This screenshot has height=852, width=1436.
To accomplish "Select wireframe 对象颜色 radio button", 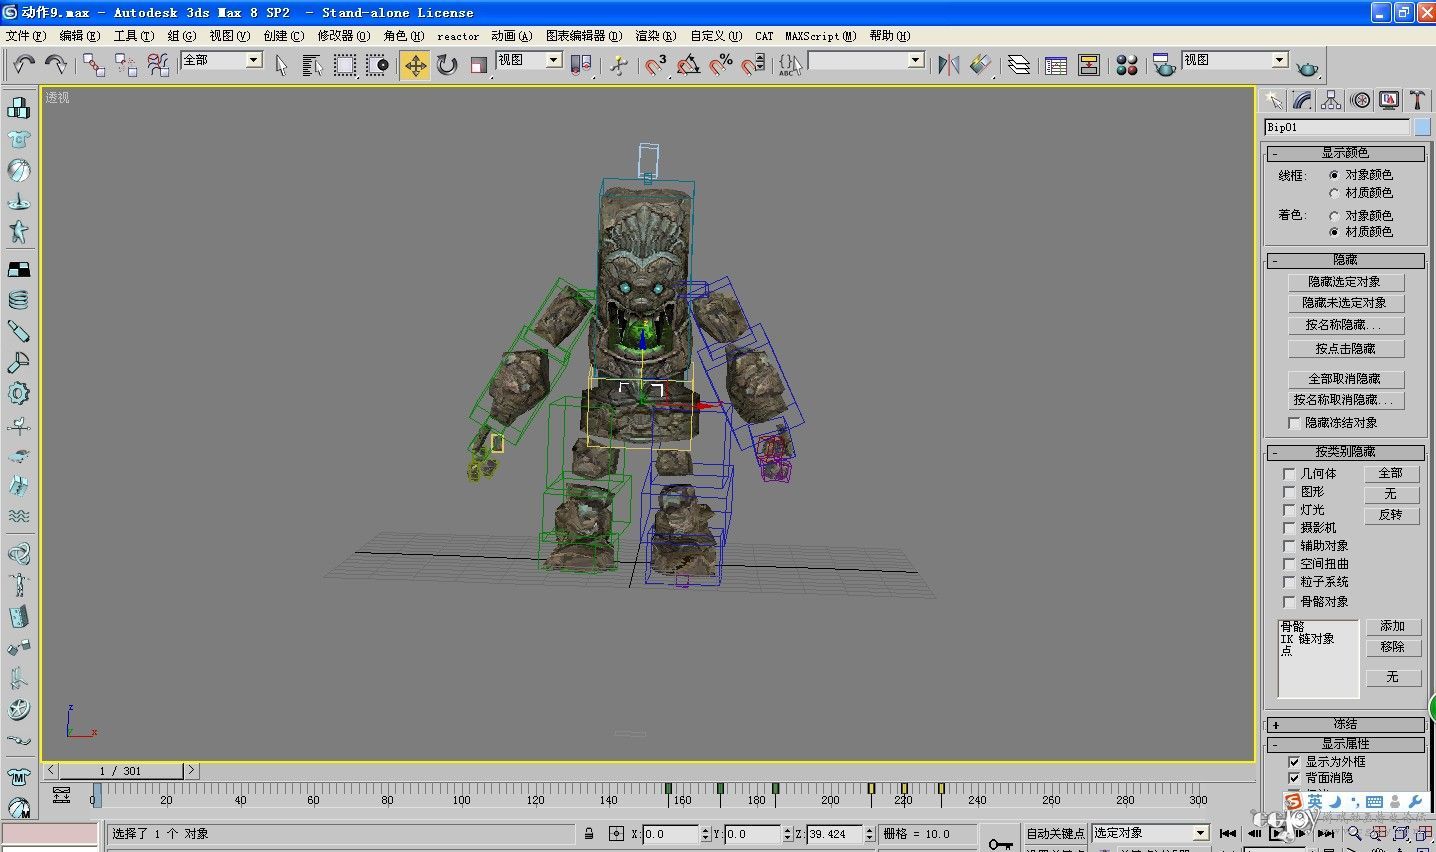I will (x=1334, y=175).
